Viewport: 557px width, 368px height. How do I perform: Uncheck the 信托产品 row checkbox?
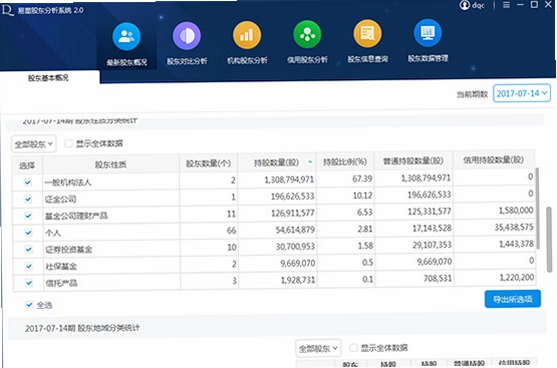tap(29, 283)
